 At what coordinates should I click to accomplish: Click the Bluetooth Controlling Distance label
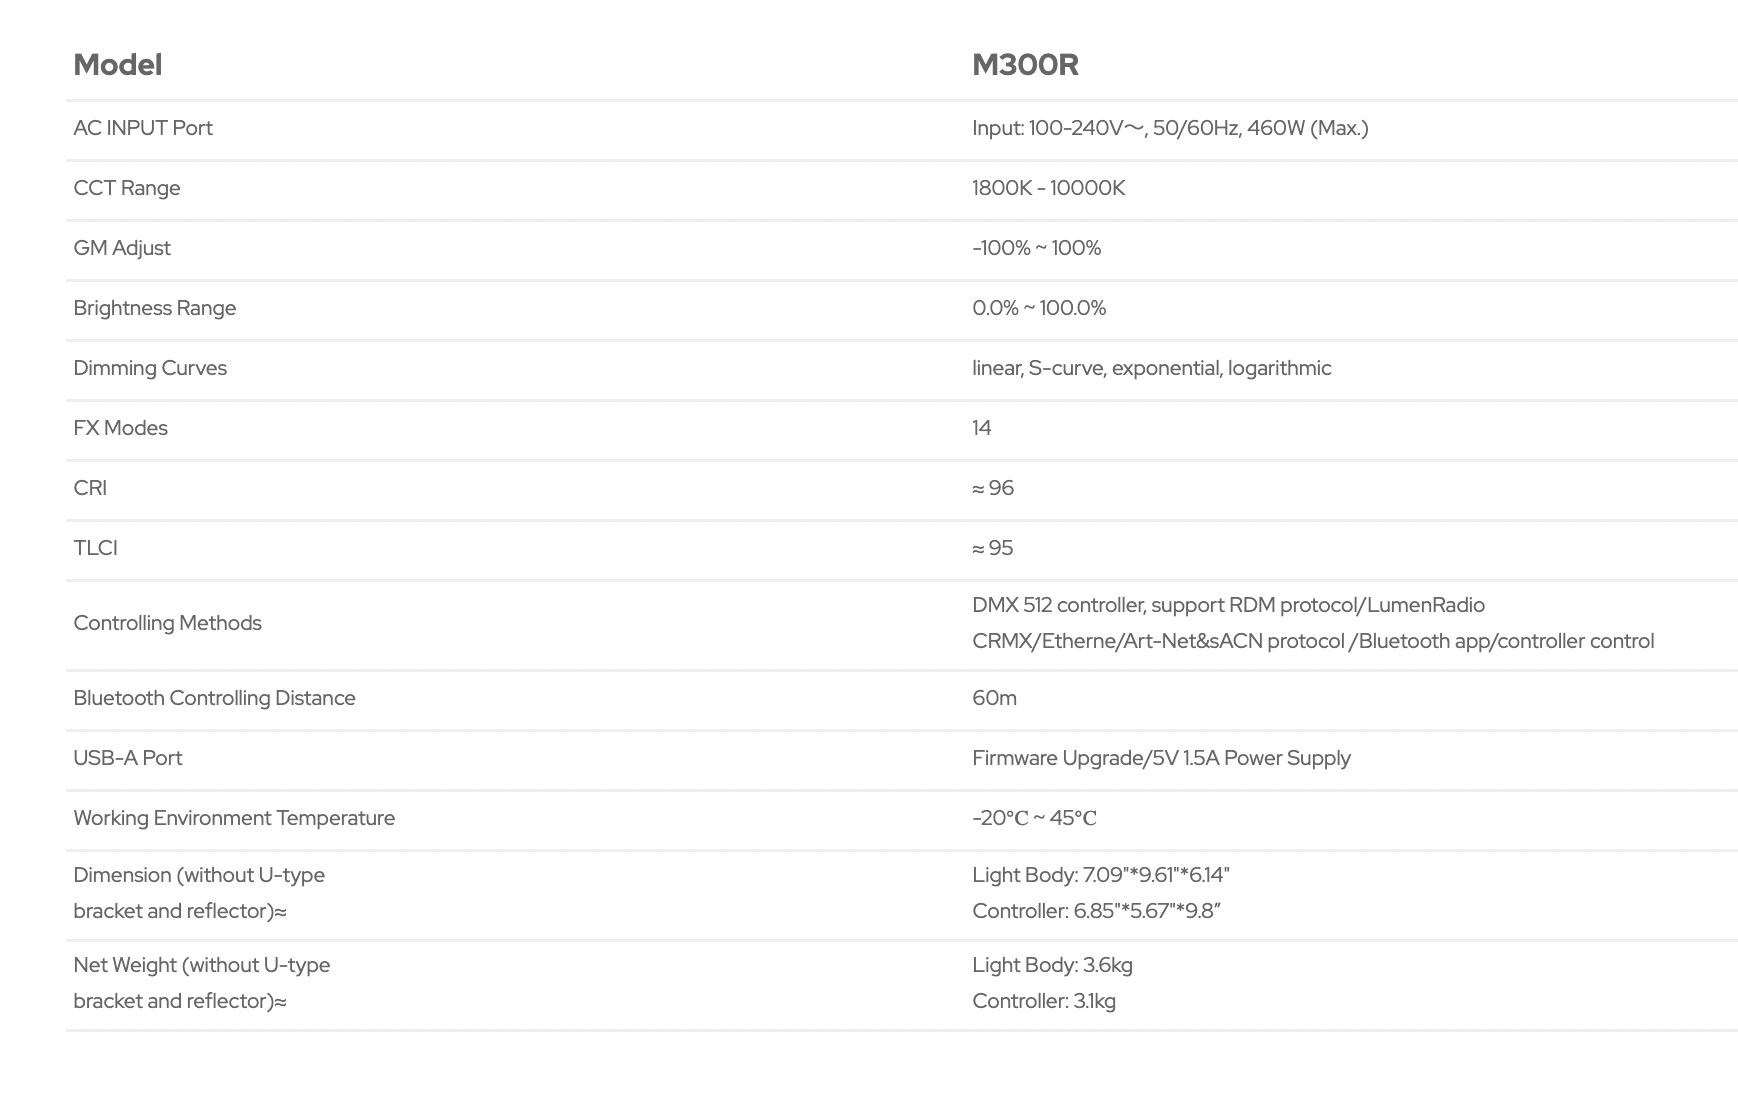215,698
